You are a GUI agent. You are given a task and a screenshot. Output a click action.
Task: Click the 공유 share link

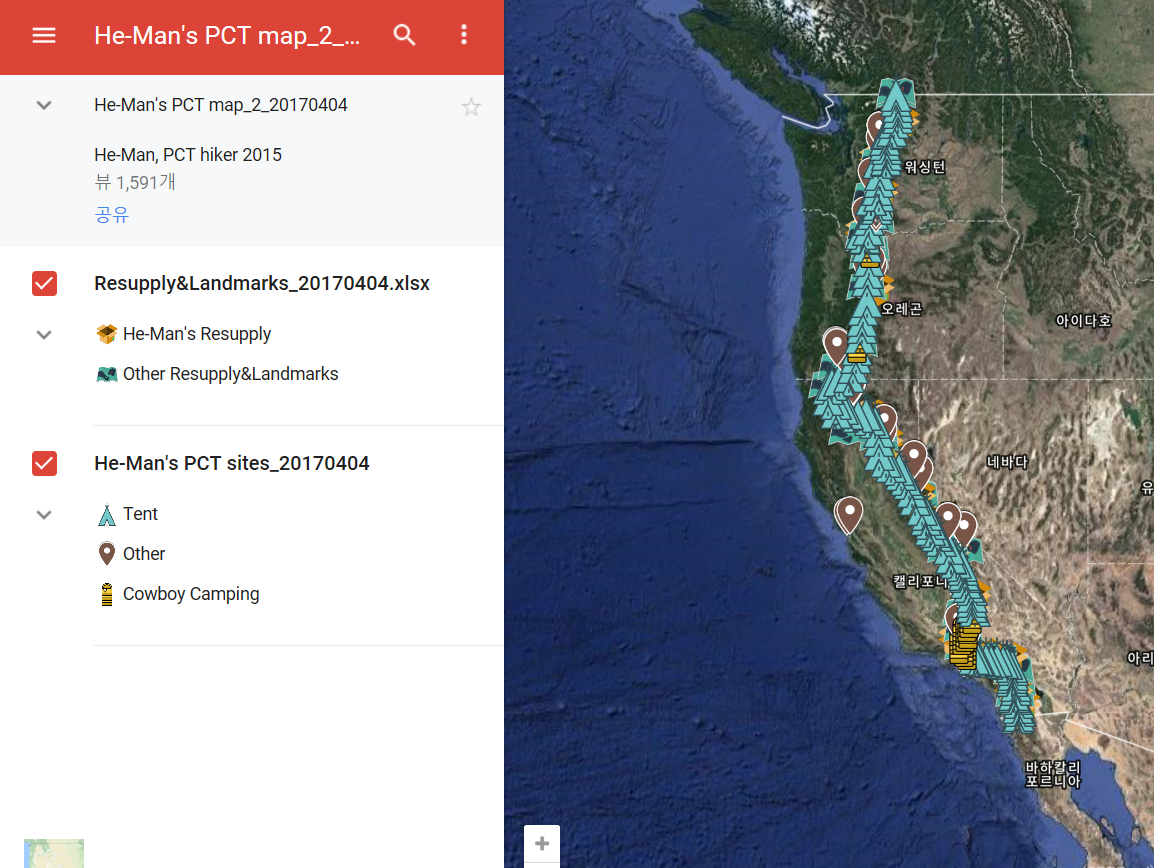click(x=112, y=215)
